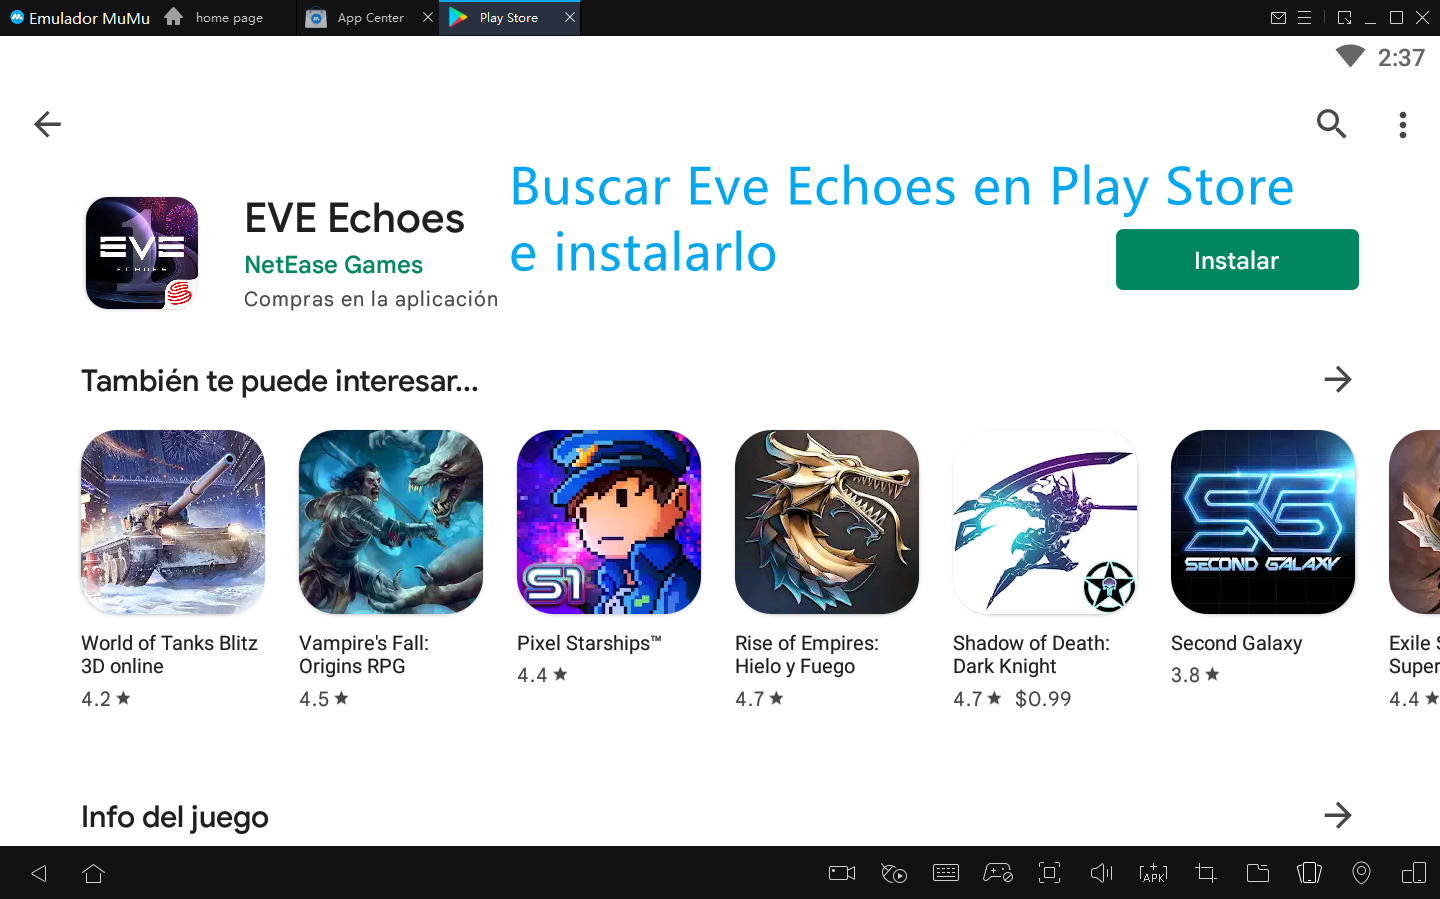Open the location pin icon
Viewport: 1440px width, 899px height.
(1361, 873)
